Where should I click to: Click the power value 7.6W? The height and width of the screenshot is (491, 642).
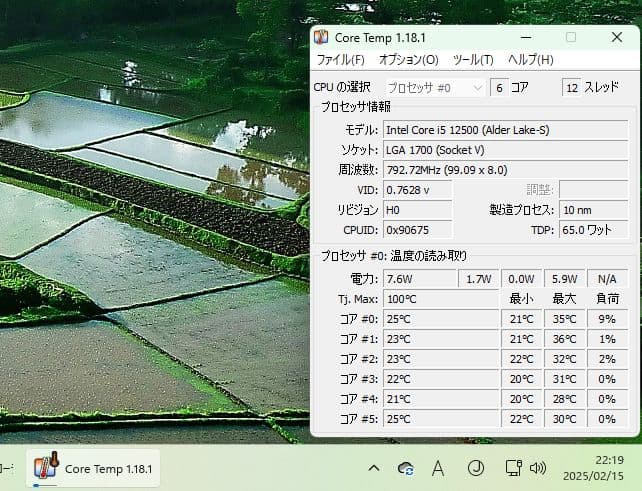[x=420, y=279]
